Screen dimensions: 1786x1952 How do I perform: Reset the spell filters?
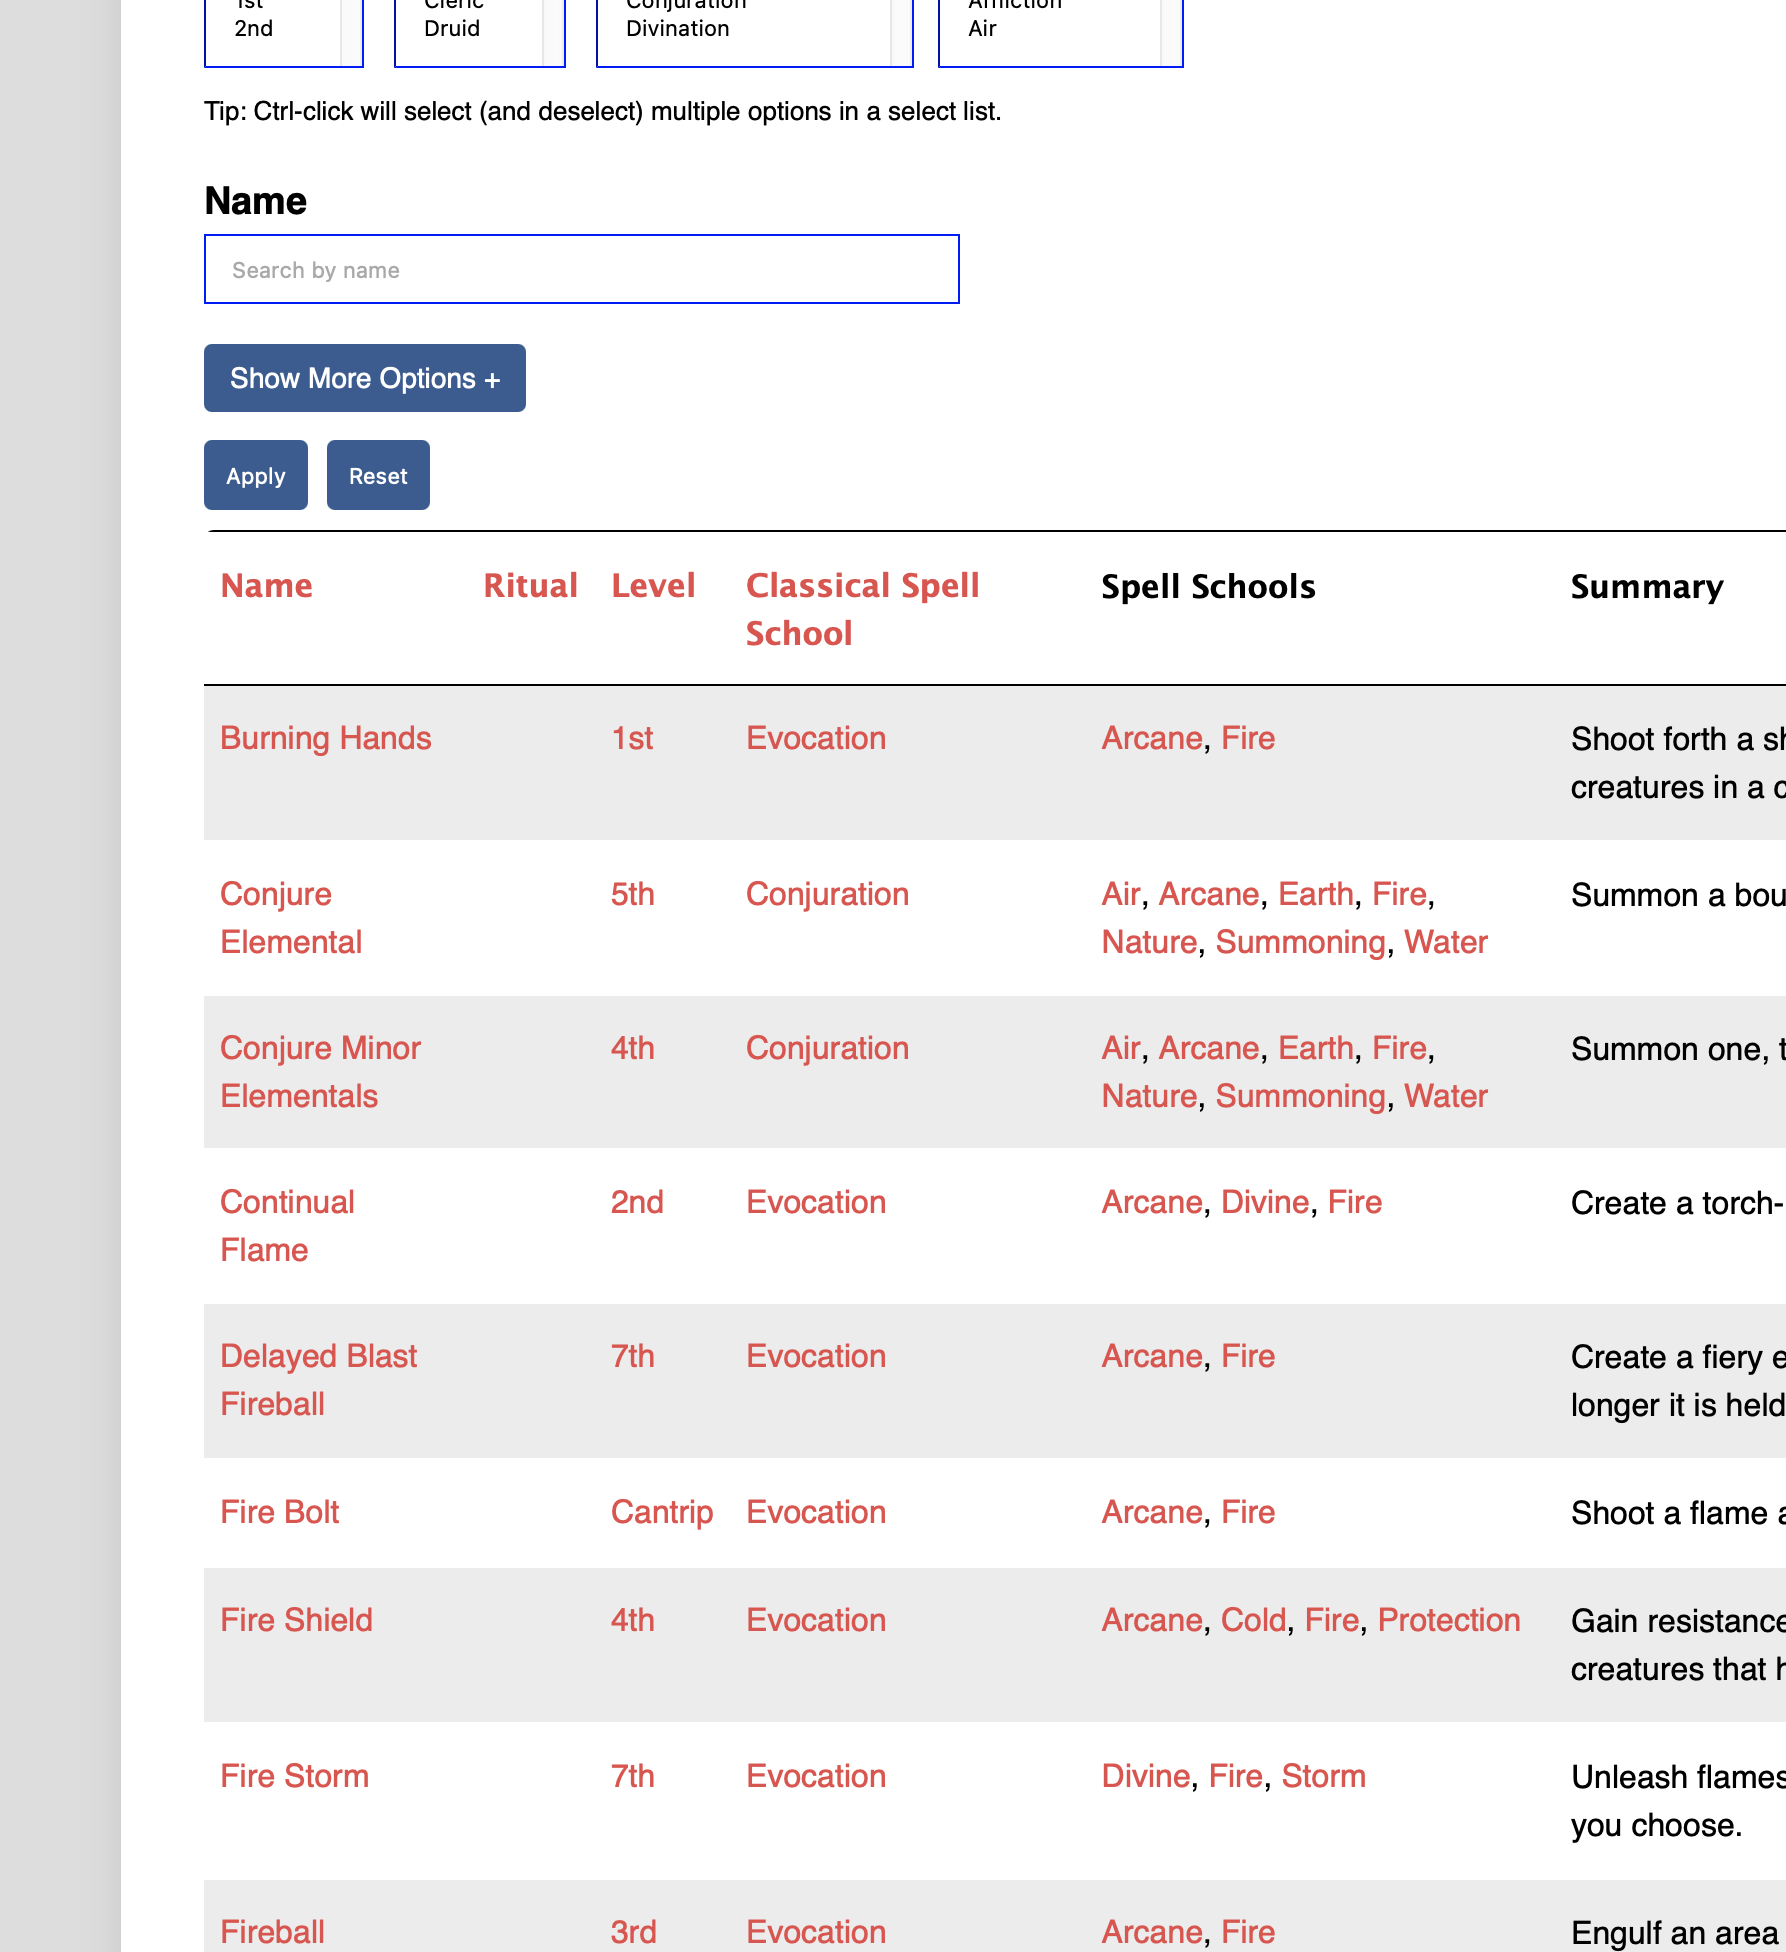pyautogui.click(x=378, y=475)
